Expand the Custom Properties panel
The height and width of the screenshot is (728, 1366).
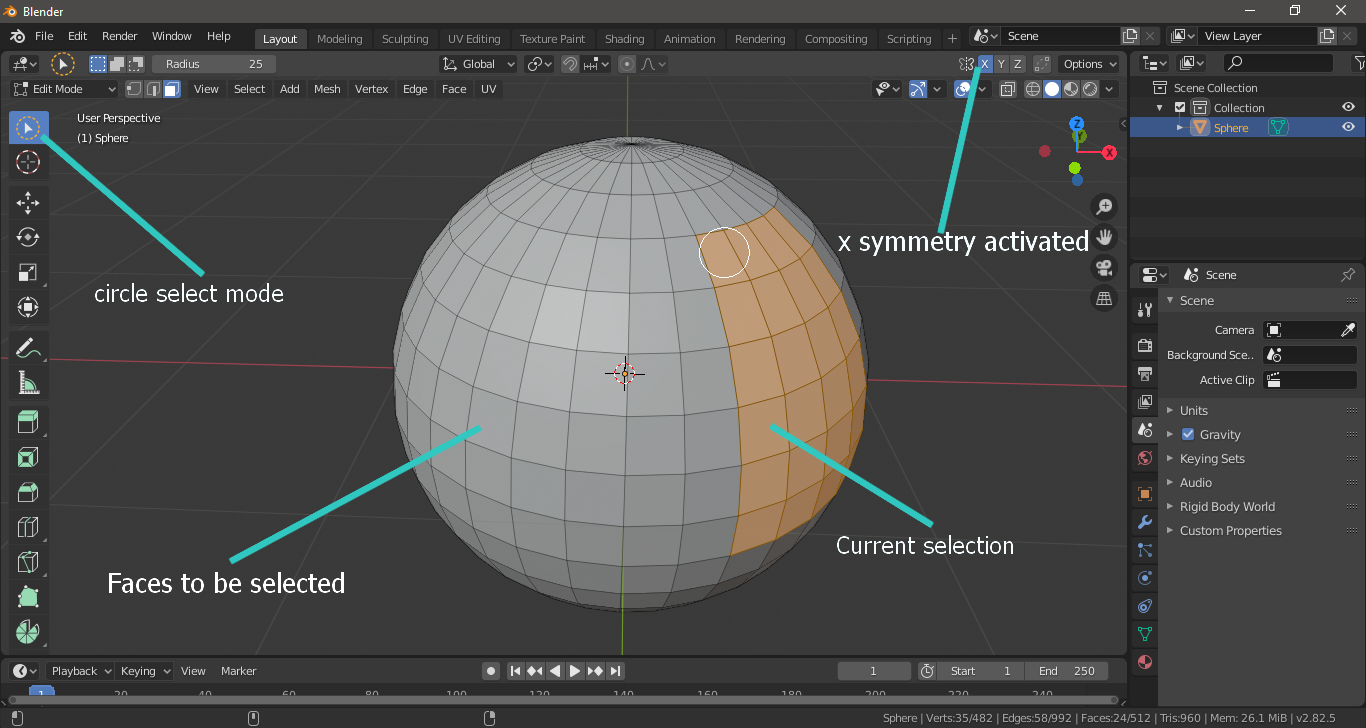pos(1230,530)
